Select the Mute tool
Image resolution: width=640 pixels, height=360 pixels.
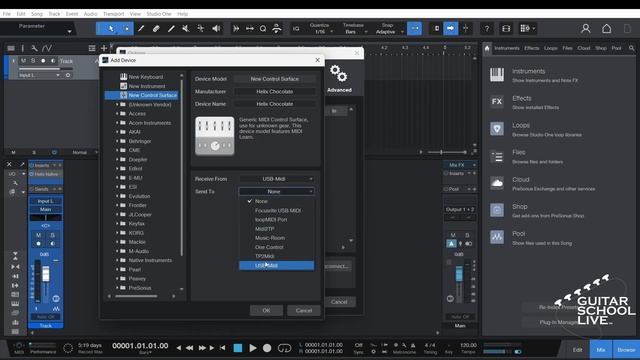click(x=186, y=29)
